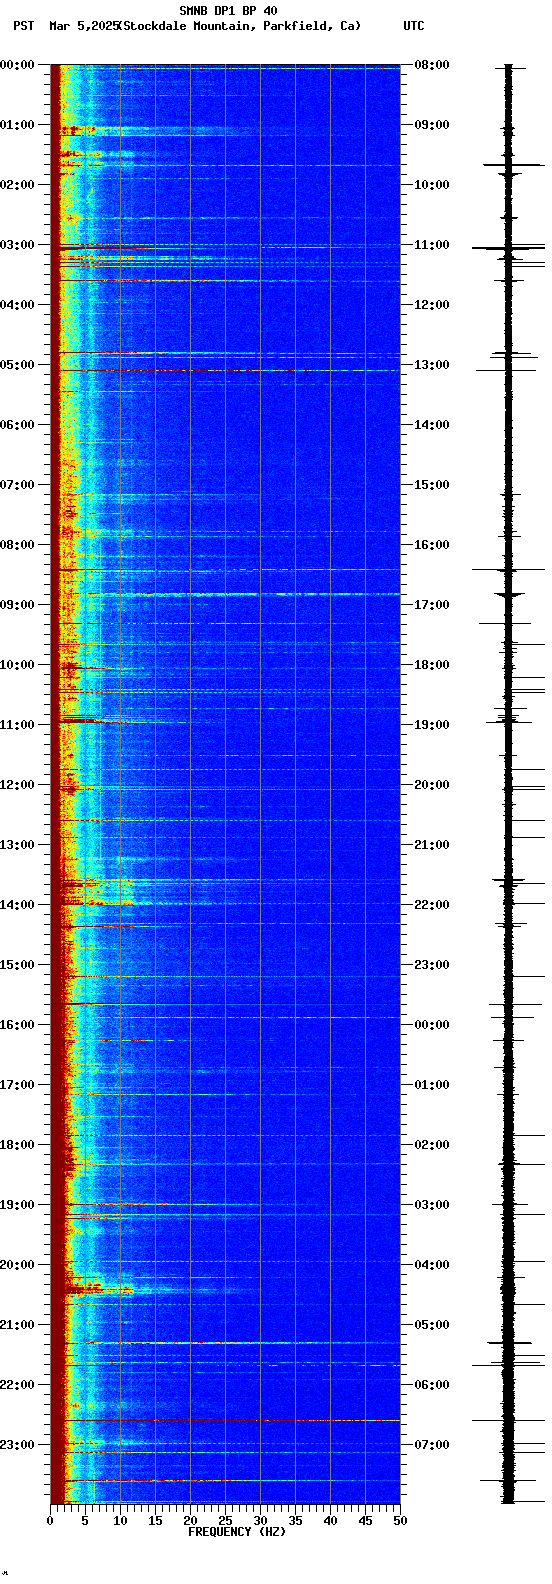Click the '10' frequency axis tick label
This screenshot has height=1584, width=552.
pos(120,1521)
